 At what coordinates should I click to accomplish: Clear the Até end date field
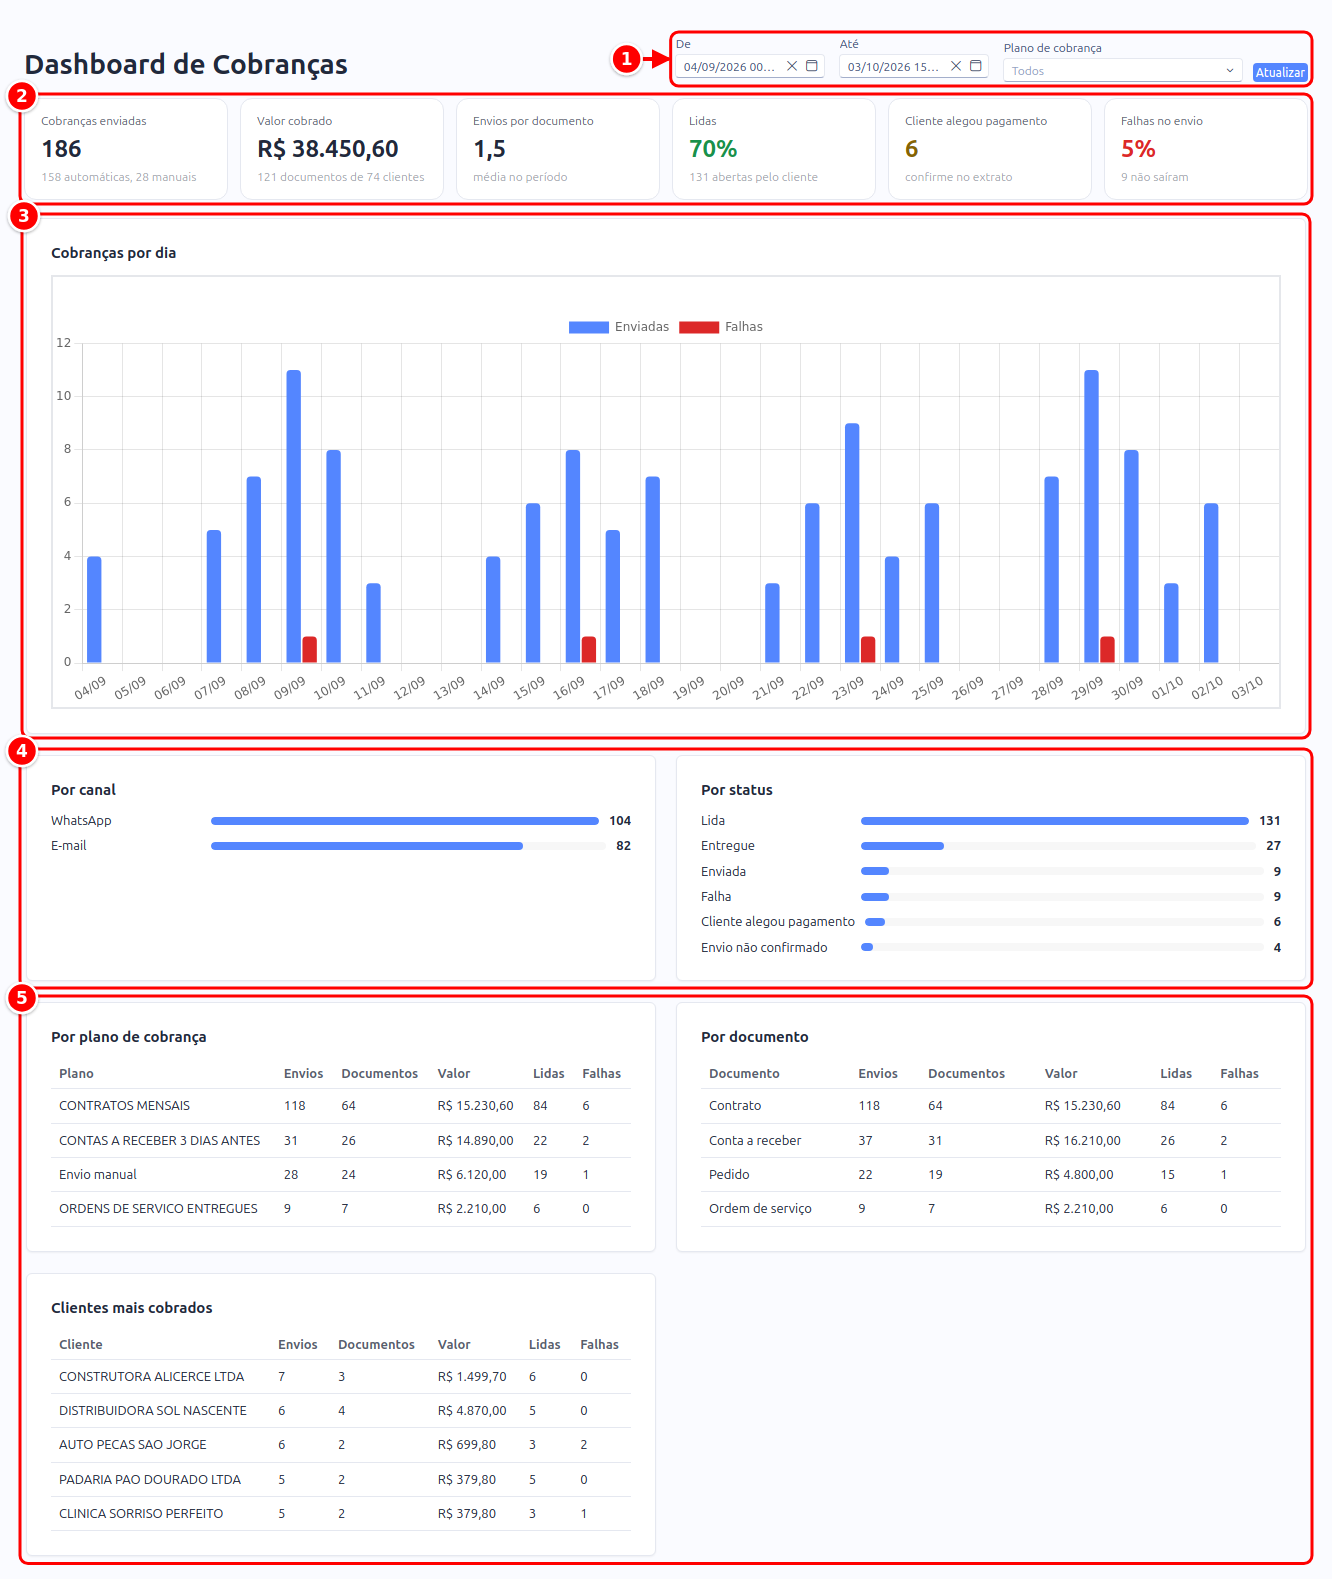click(956, 66)
